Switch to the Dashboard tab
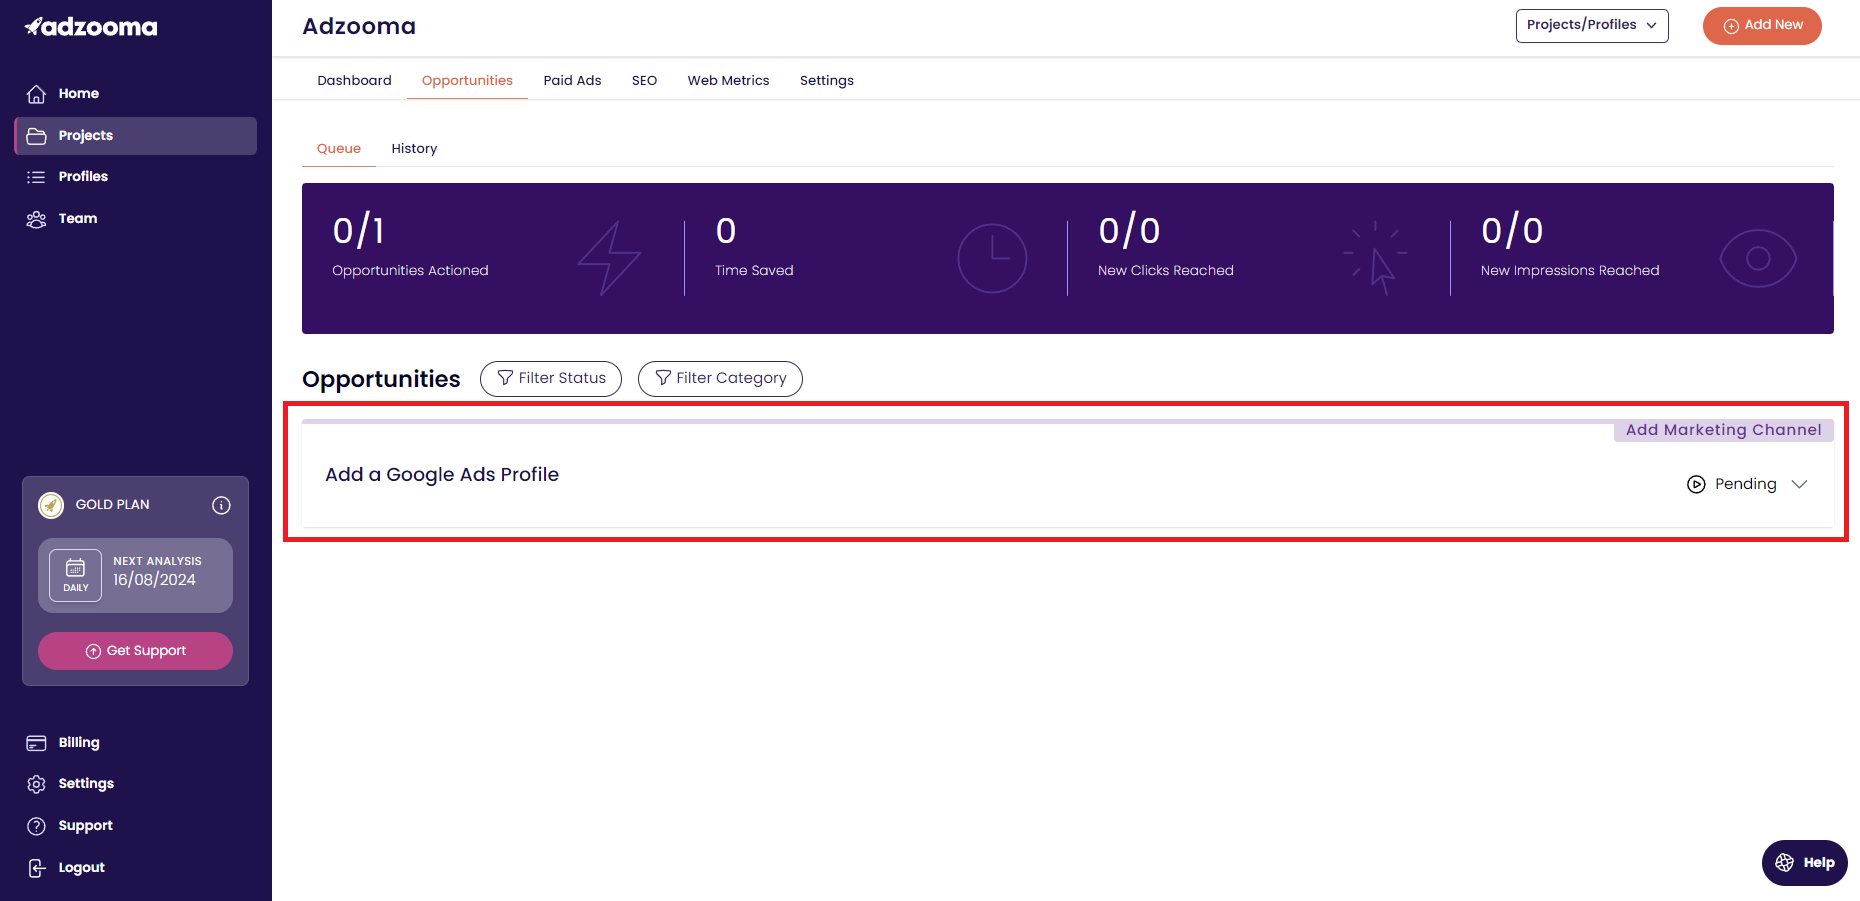This screenshot has width=1860, height=901. (x=354, y=81)
